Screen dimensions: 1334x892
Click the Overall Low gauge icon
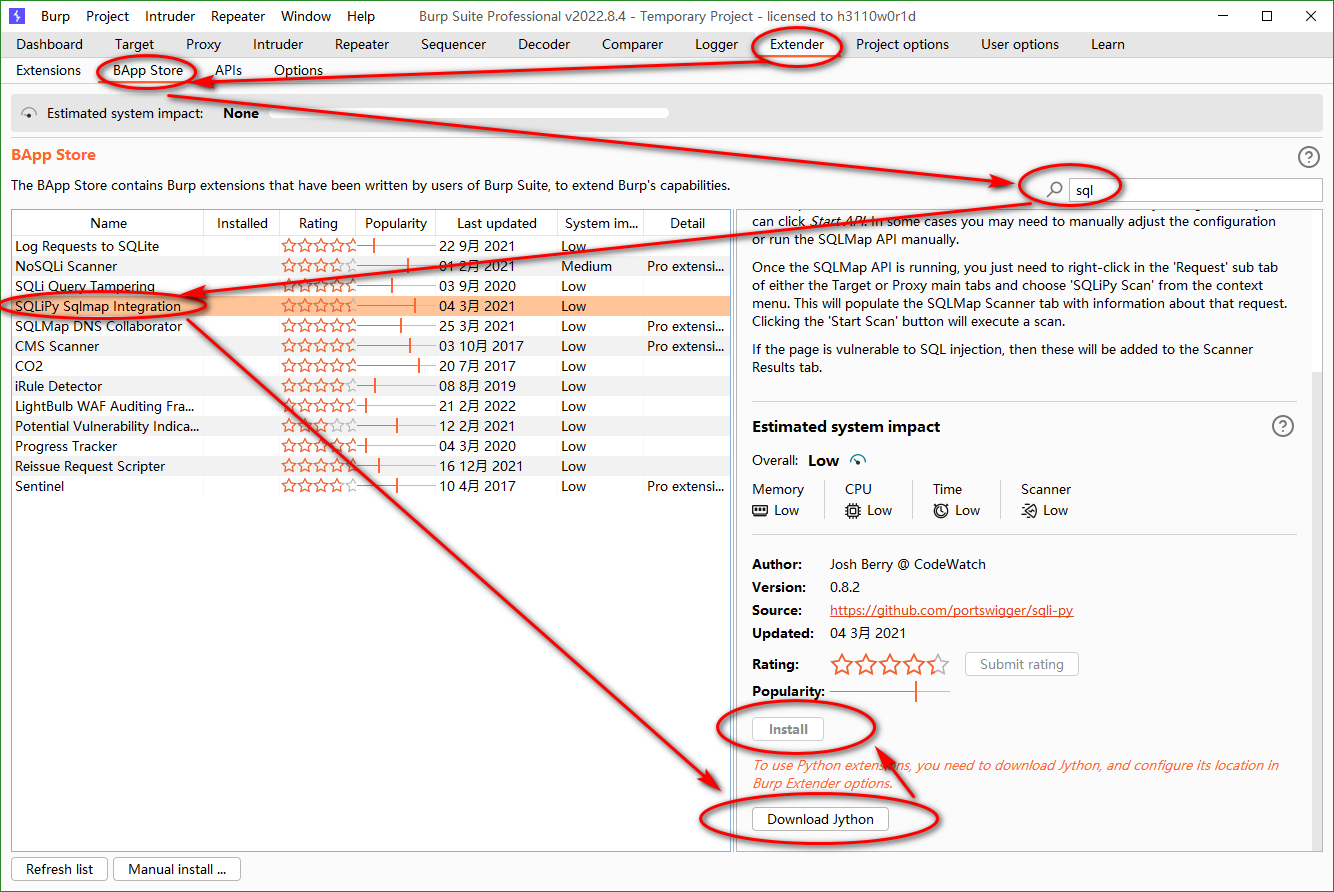click(857, 460)
